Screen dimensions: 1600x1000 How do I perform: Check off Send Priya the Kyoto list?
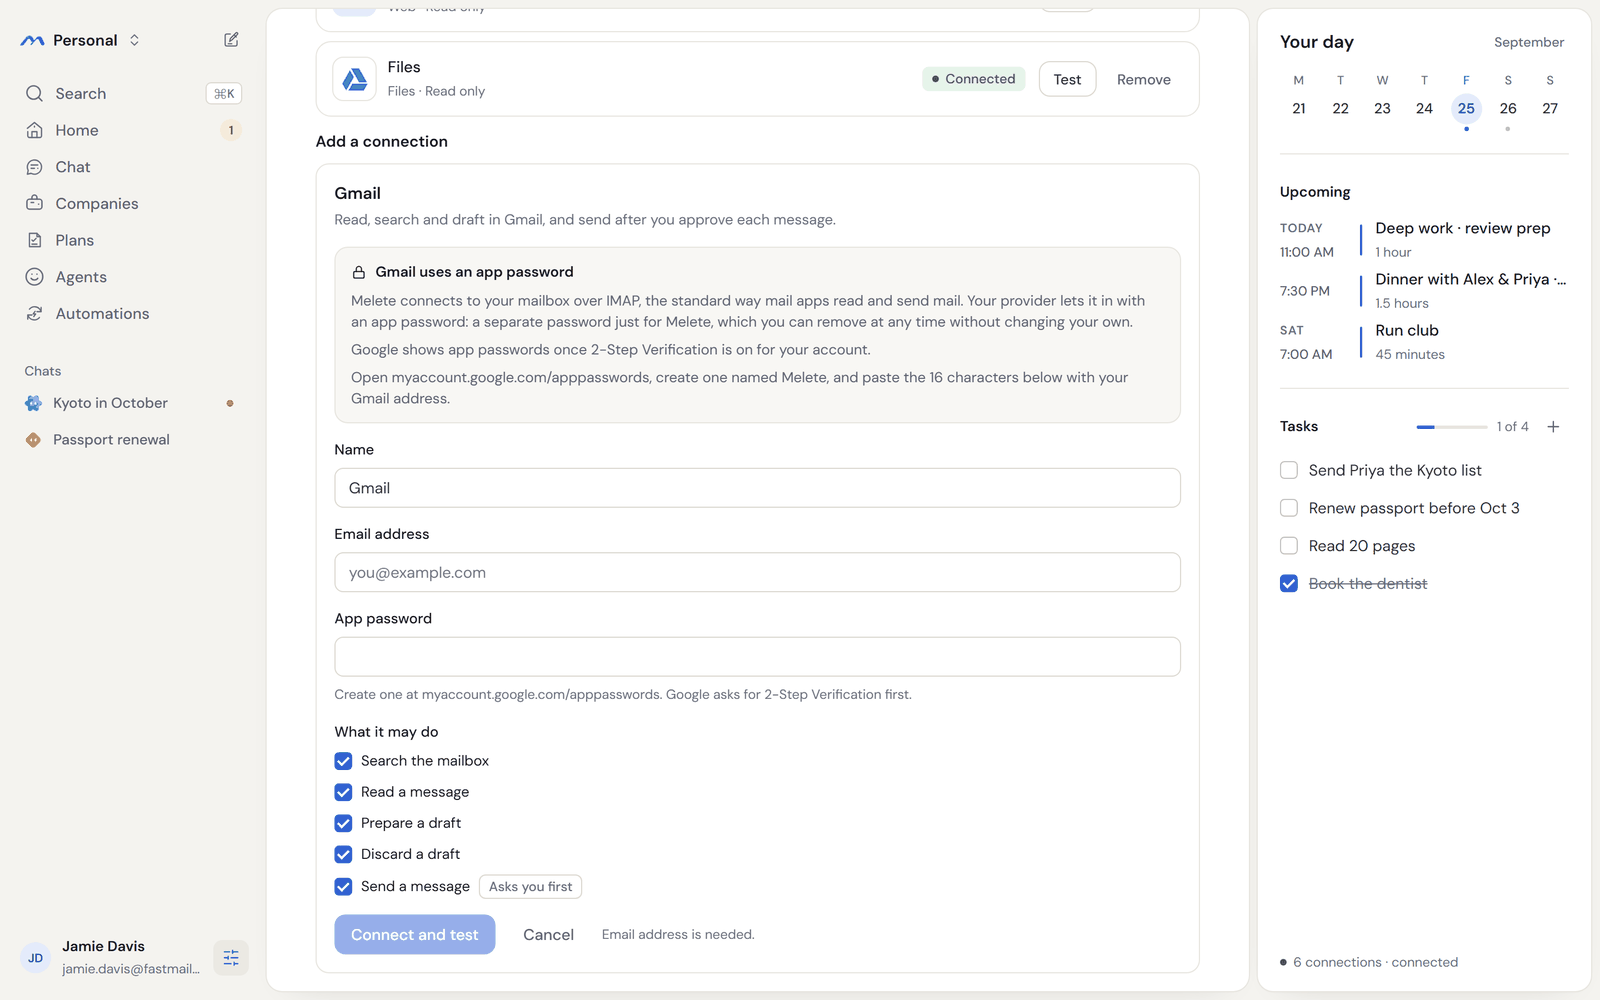pos(1289,470)
